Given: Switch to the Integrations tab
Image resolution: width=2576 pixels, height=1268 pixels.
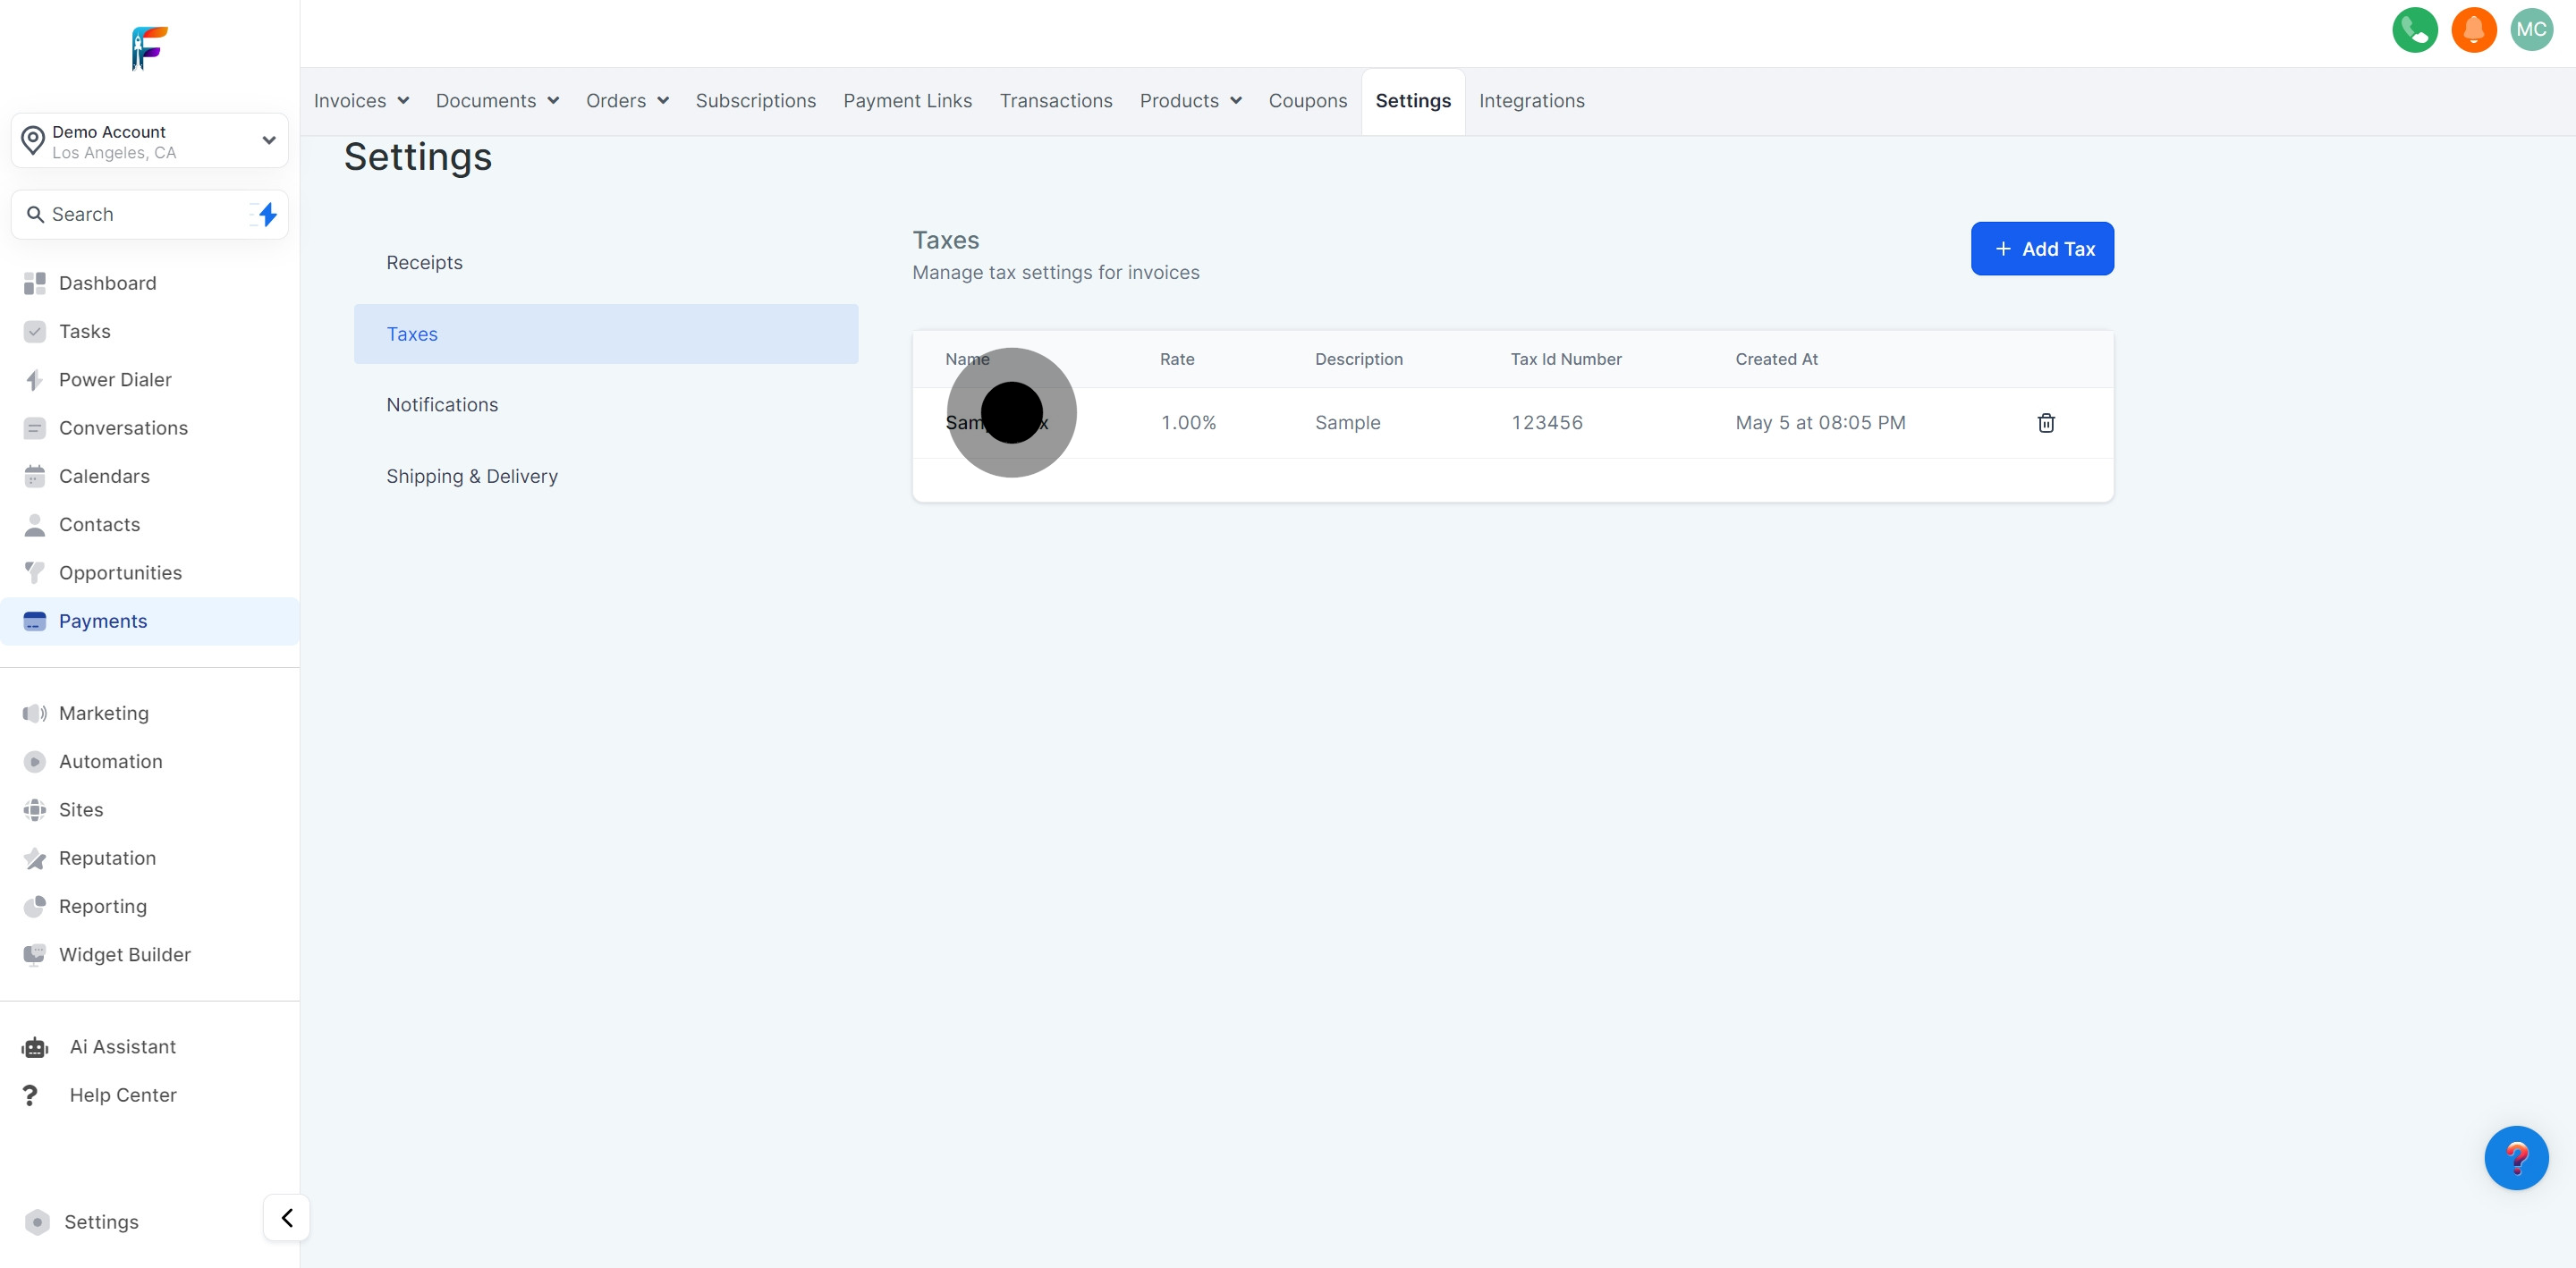Looking at the screenshot, I should coord(1531,101).
